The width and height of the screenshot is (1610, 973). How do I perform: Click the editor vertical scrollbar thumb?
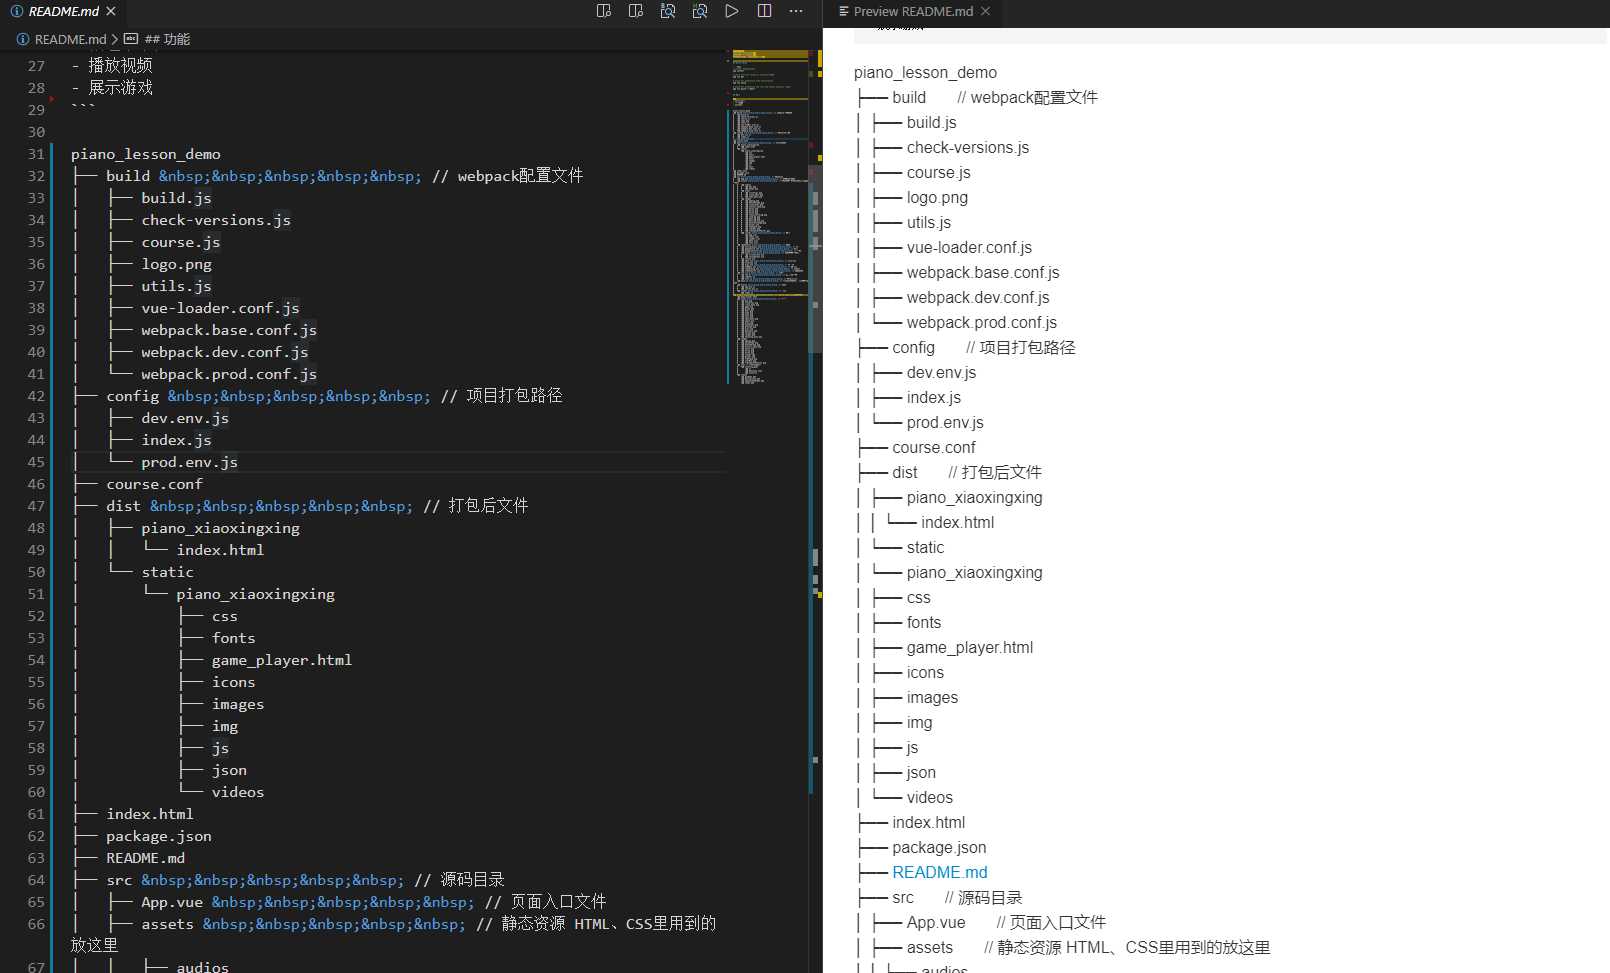pos(815,260)
